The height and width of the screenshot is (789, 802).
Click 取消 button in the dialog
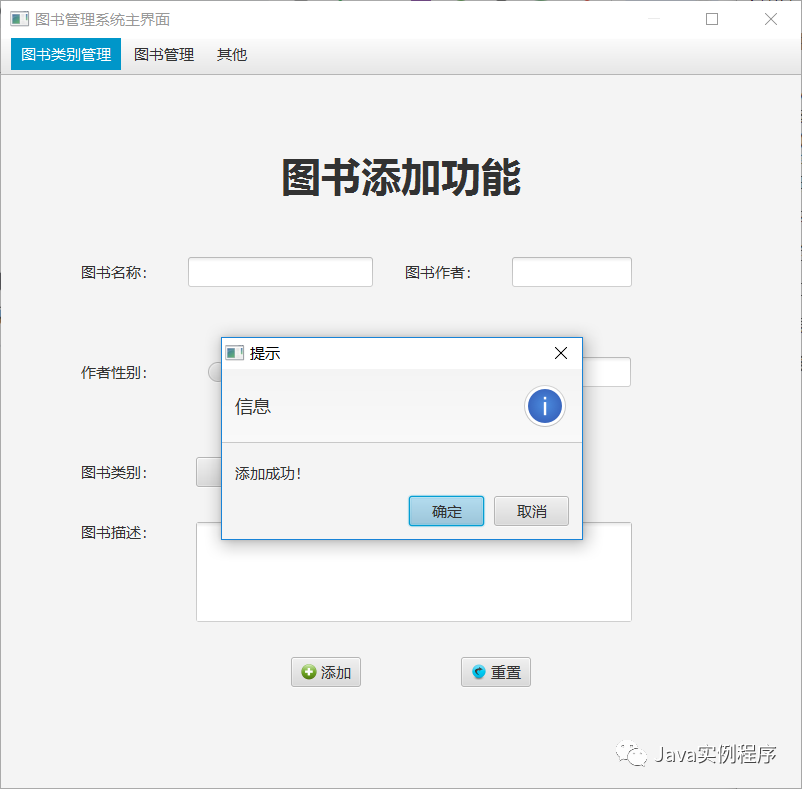pyautogui.click(x=531, y=511)
